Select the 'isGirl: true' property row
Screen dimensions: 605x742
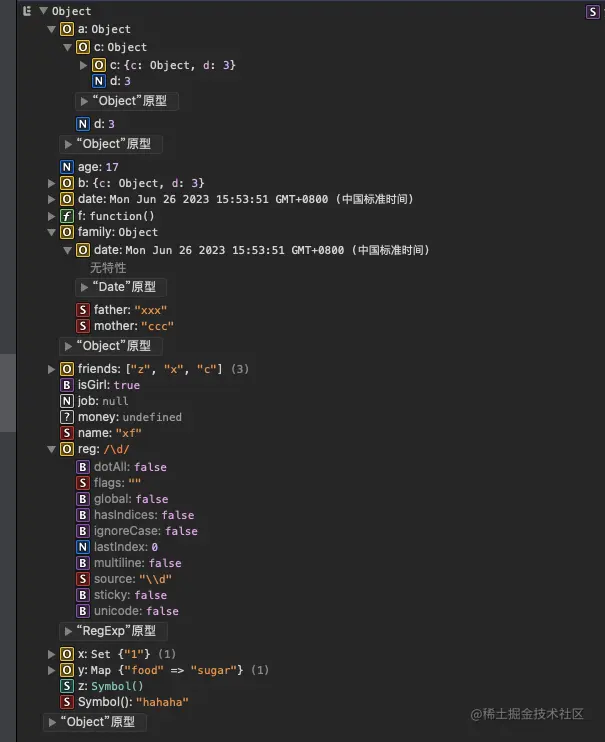click(100, 385)
